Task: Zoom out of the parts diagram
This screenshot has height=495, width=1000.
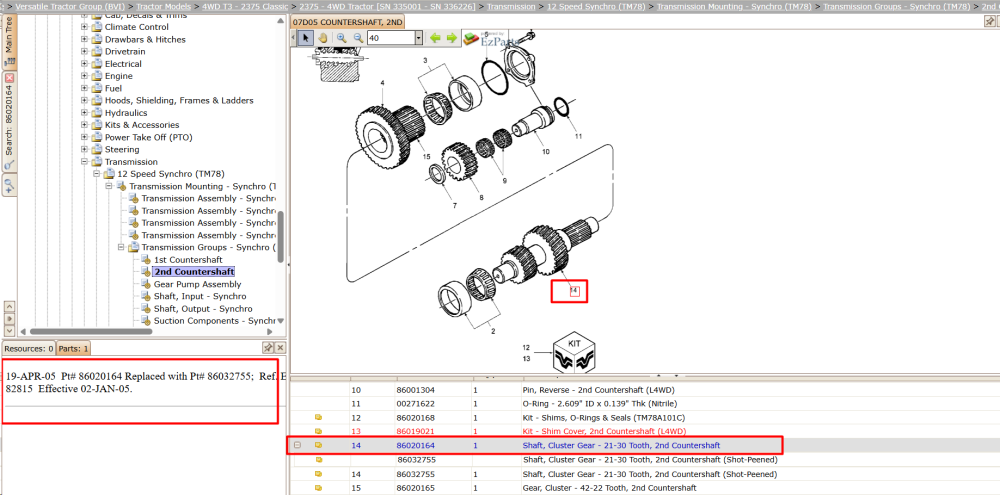Action: point(358,38)
